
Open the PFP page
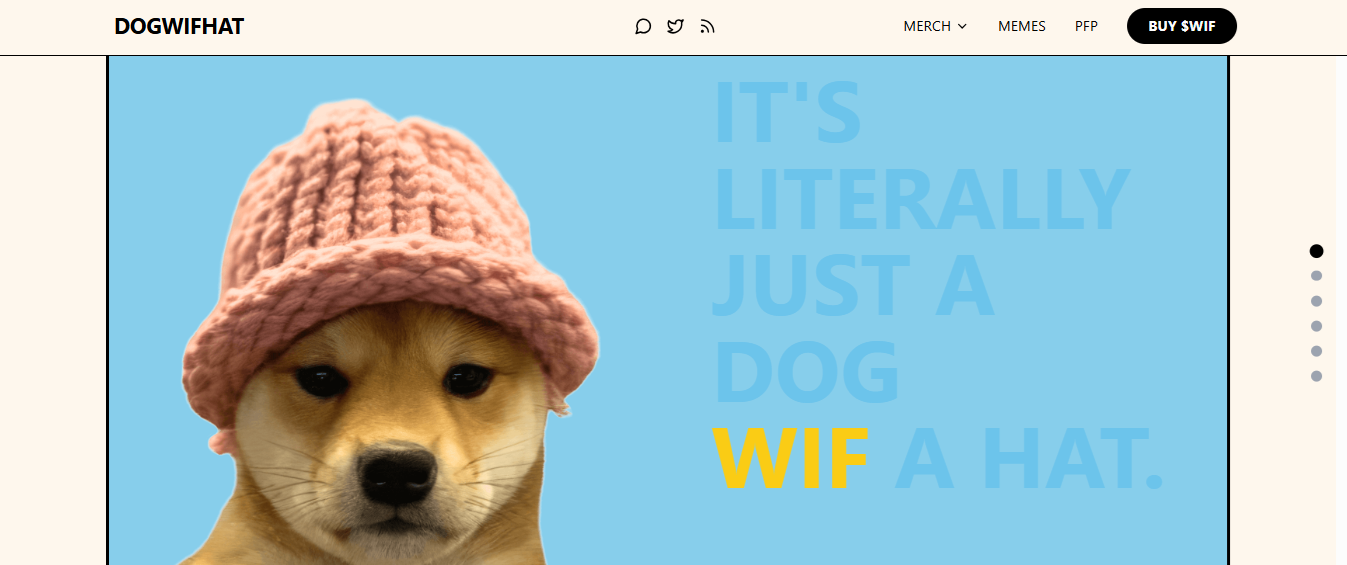pos(1086,26)
